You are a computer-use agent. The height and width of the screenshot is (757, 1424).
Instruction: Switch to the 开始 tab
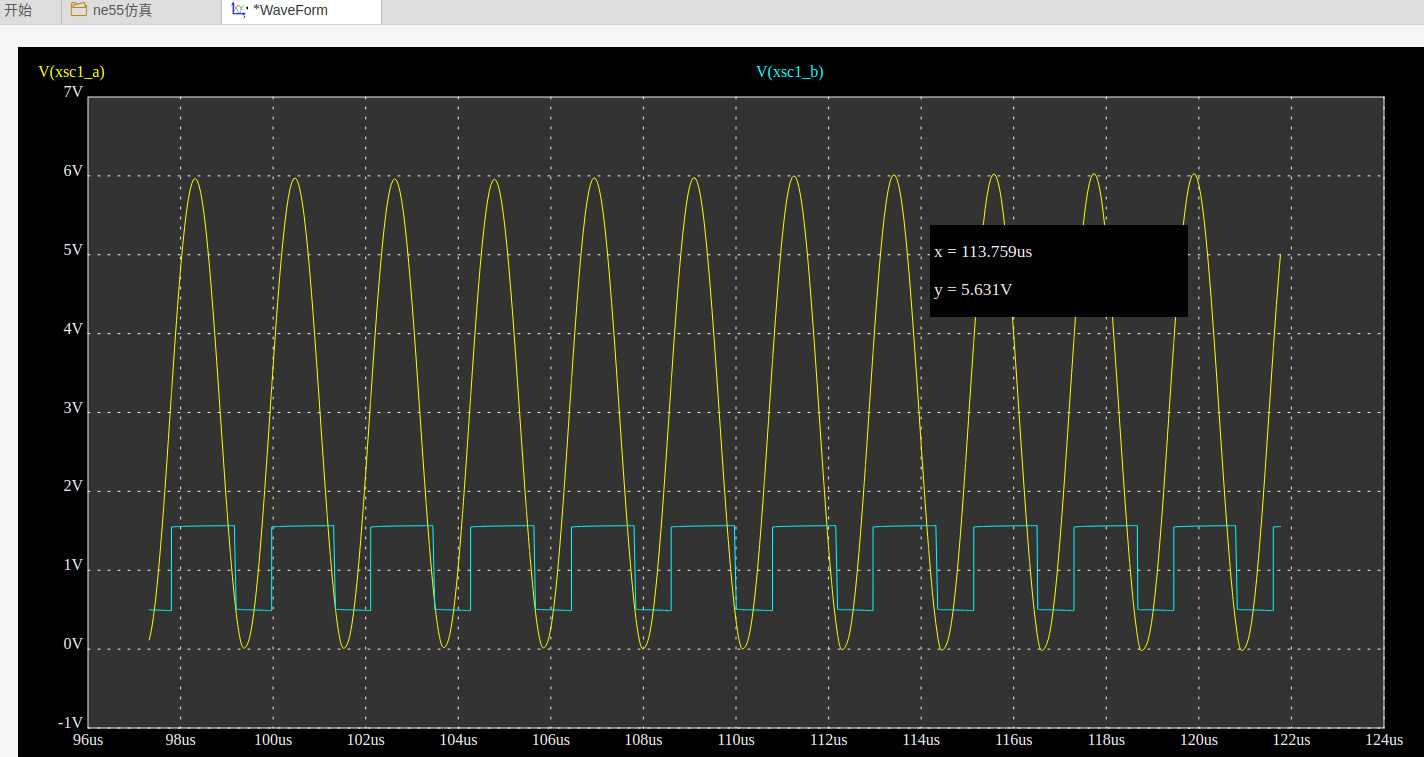[x=18, y=11]
